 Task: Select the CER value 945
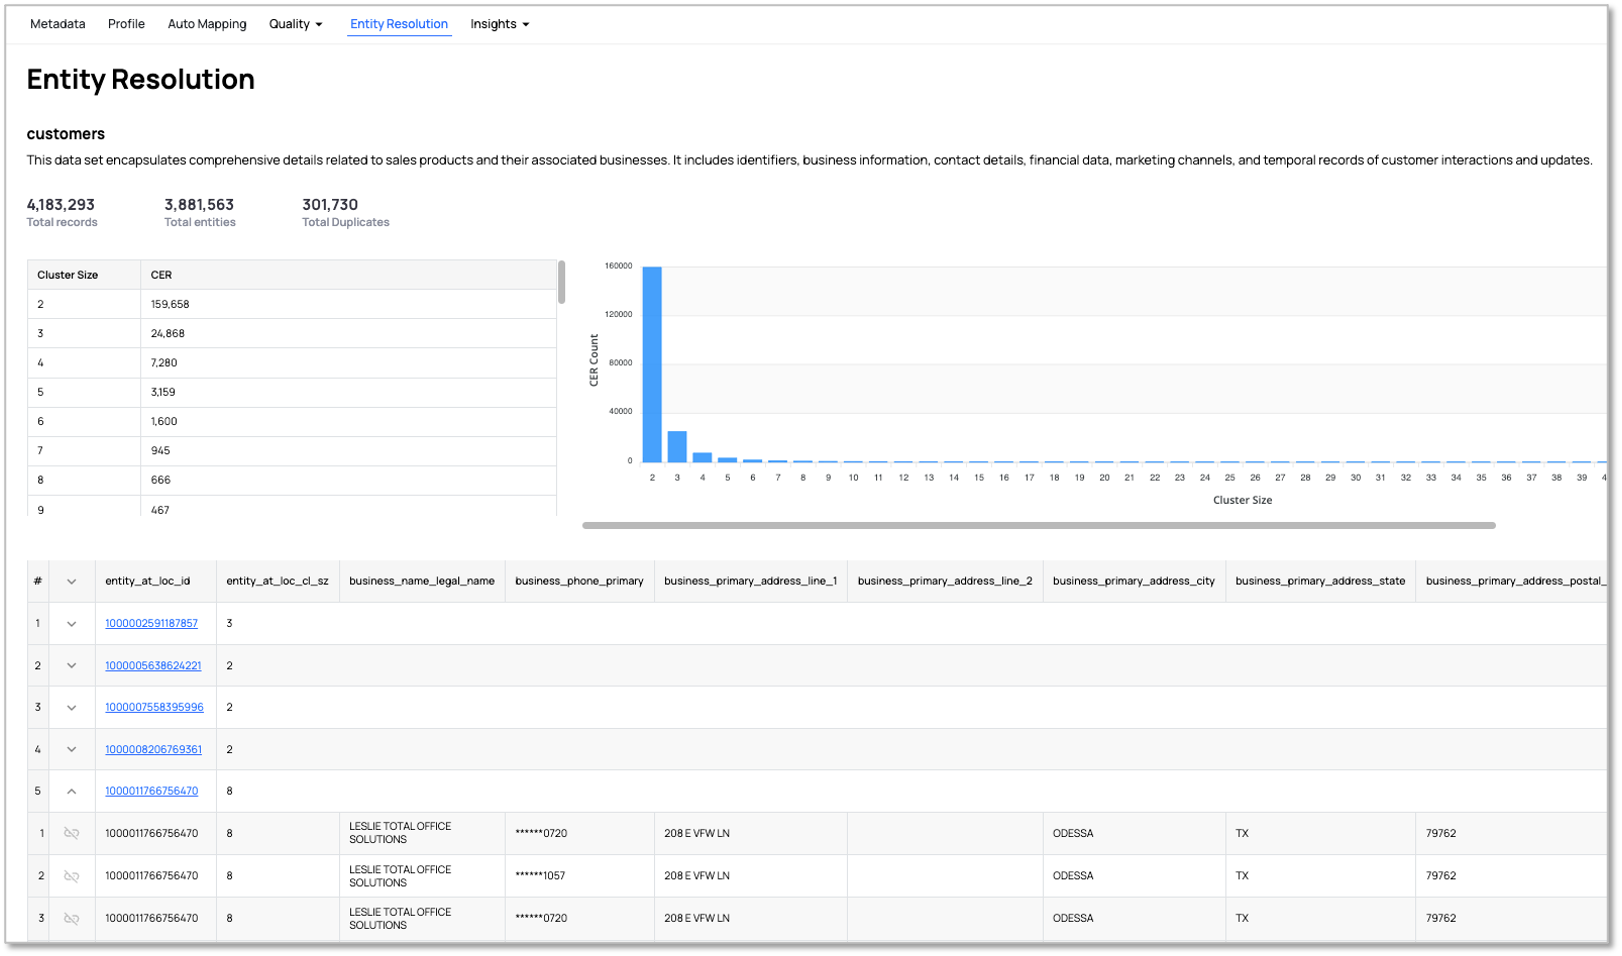[160, 450]
